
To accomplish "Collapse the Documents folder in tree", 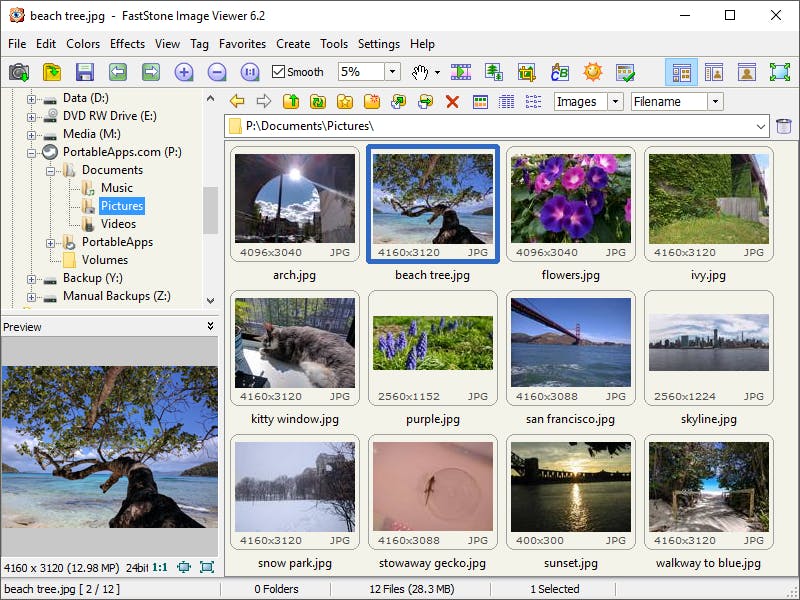I will coord(50,170).
